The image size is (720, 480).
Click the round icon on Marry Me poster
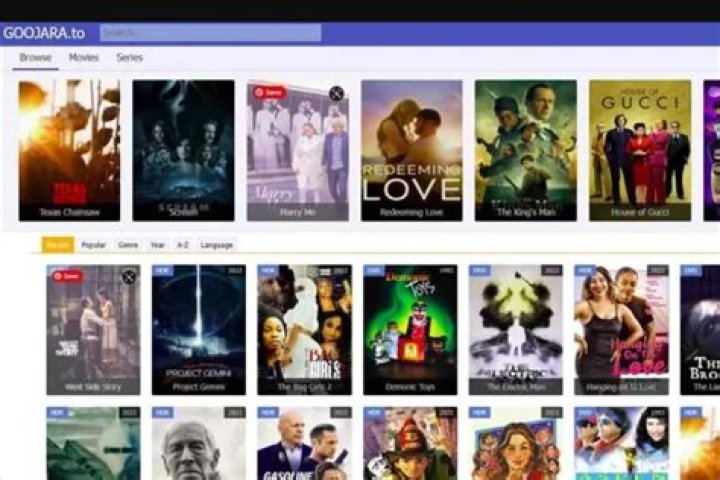click(336, 93)
